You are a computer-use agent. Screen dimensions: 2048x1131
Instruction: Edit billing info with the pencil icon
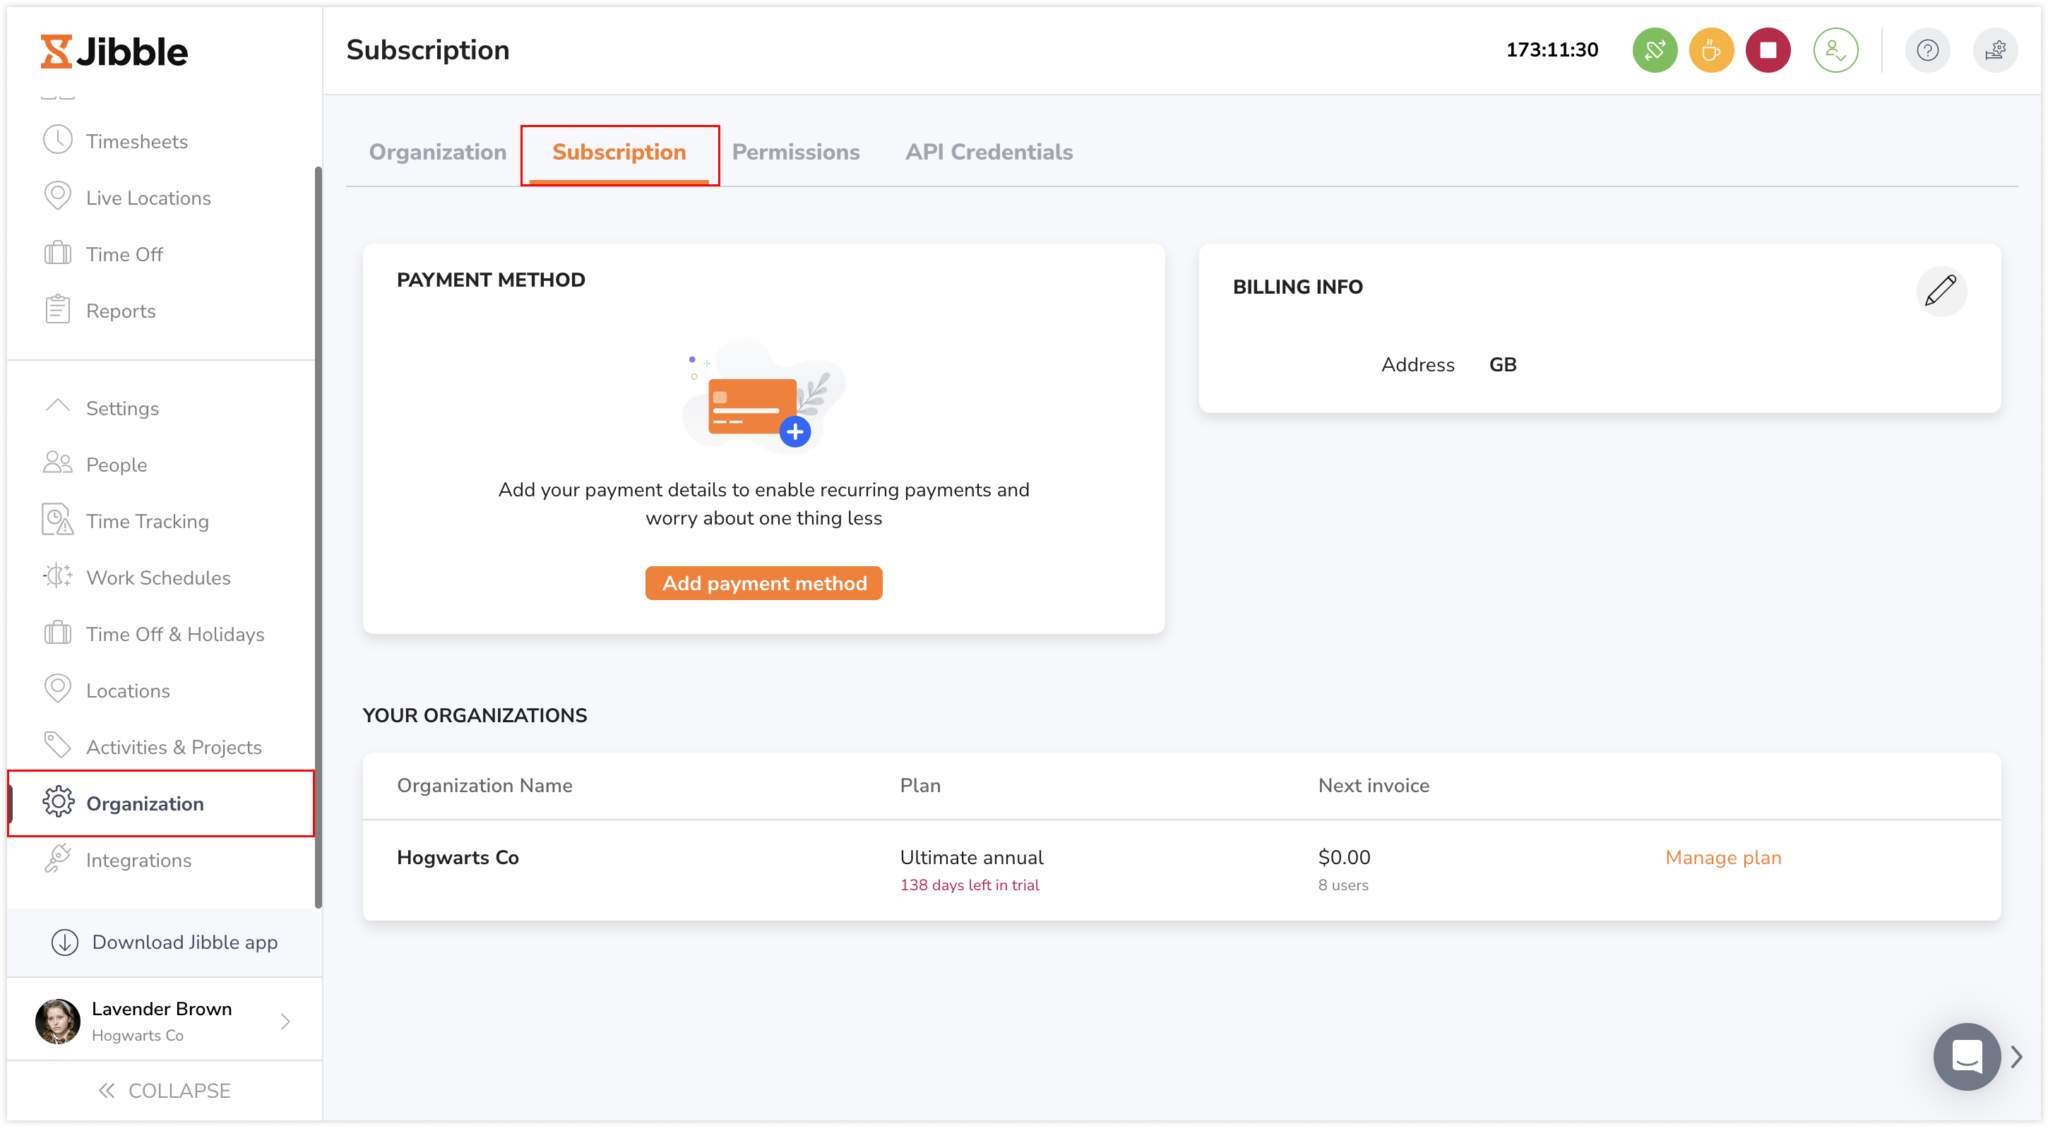tap(1941, 291)
